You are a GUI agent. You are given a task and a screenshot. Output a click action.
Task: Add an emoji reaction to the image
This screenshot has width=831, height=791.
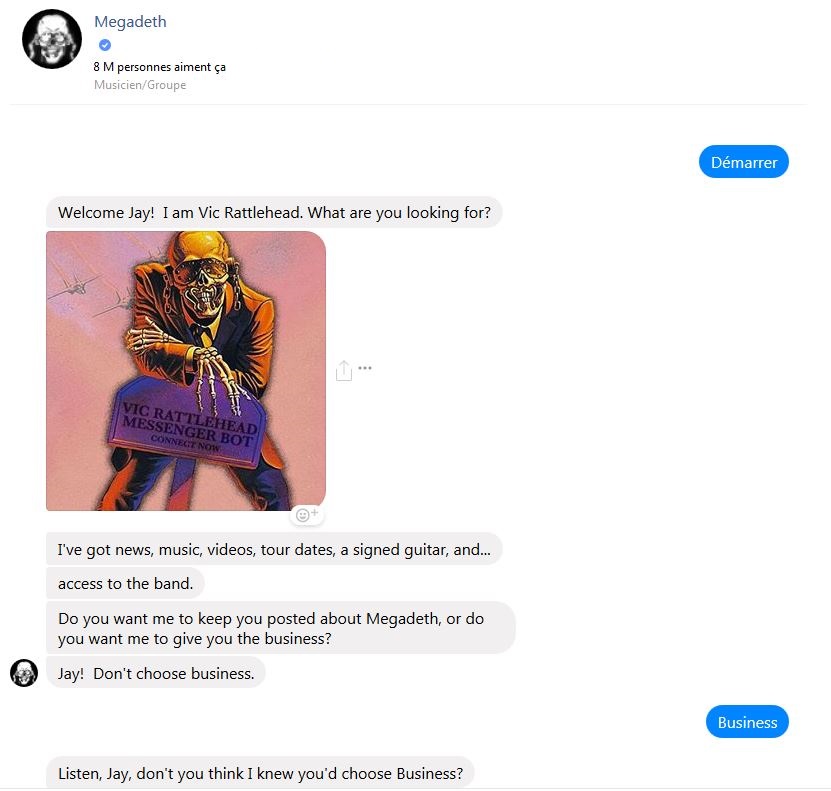(x=306, y=515)
